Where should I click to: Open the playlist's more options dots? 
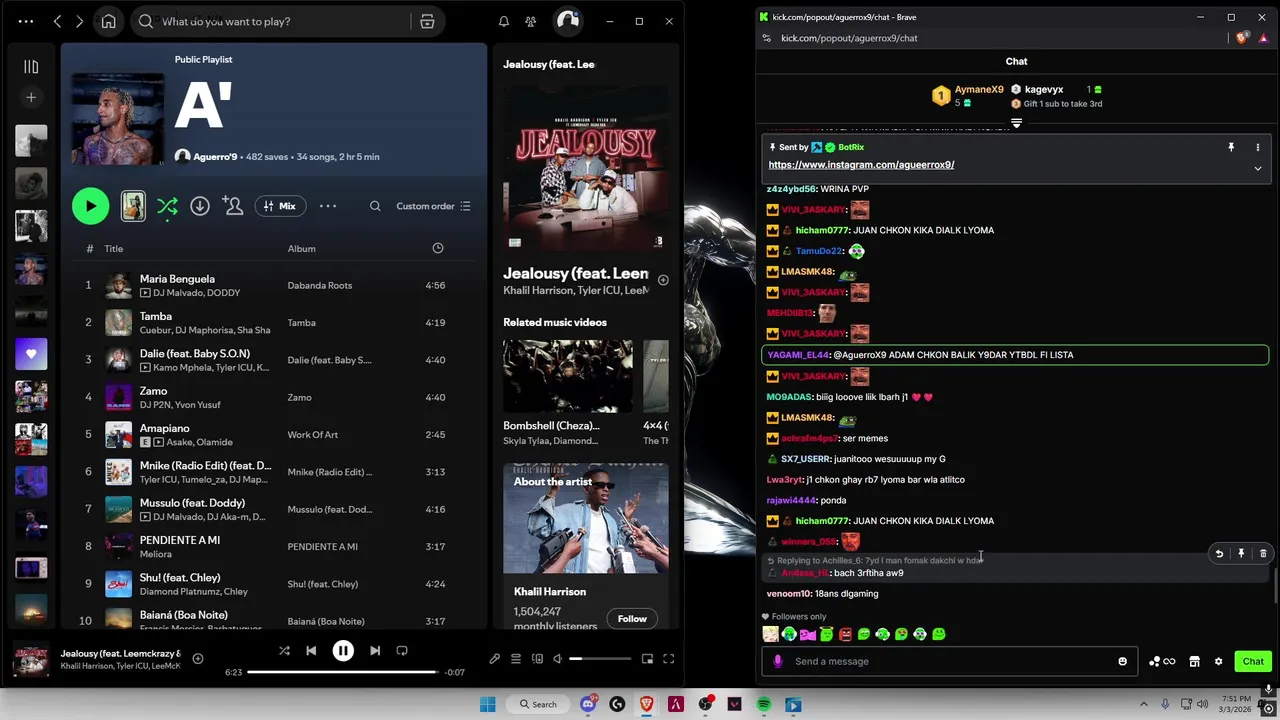click(x=328, y=206)
